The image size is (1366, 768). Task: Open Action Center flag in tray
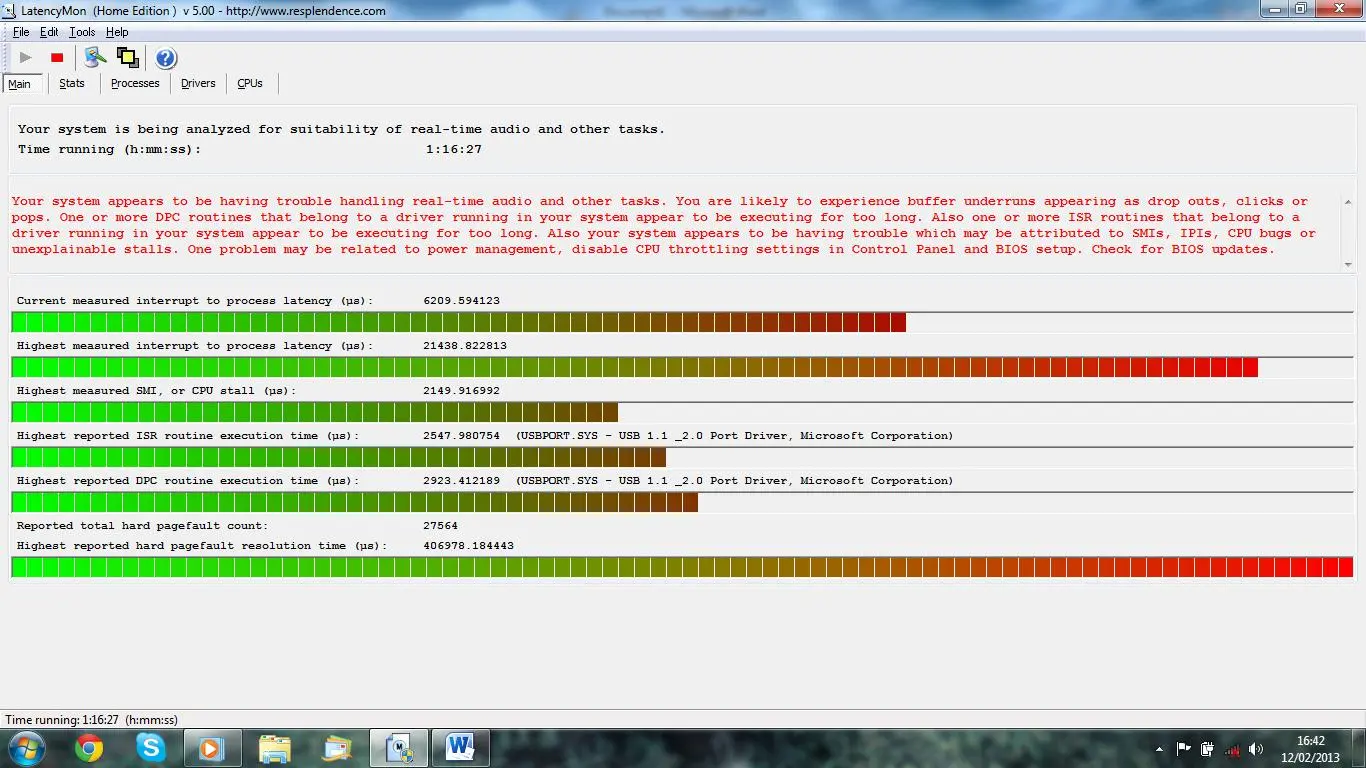coord(1184,748)
